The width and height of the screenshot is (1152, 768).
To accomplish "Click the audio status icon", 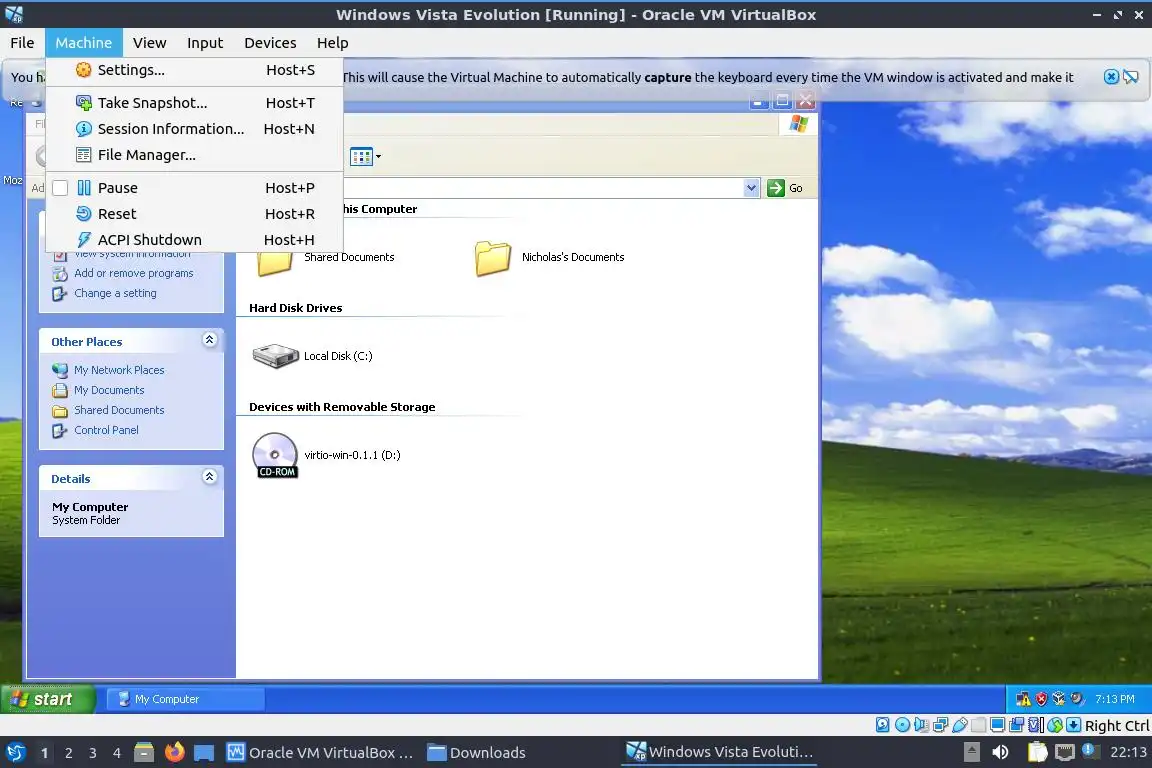I will pos(921,725).
